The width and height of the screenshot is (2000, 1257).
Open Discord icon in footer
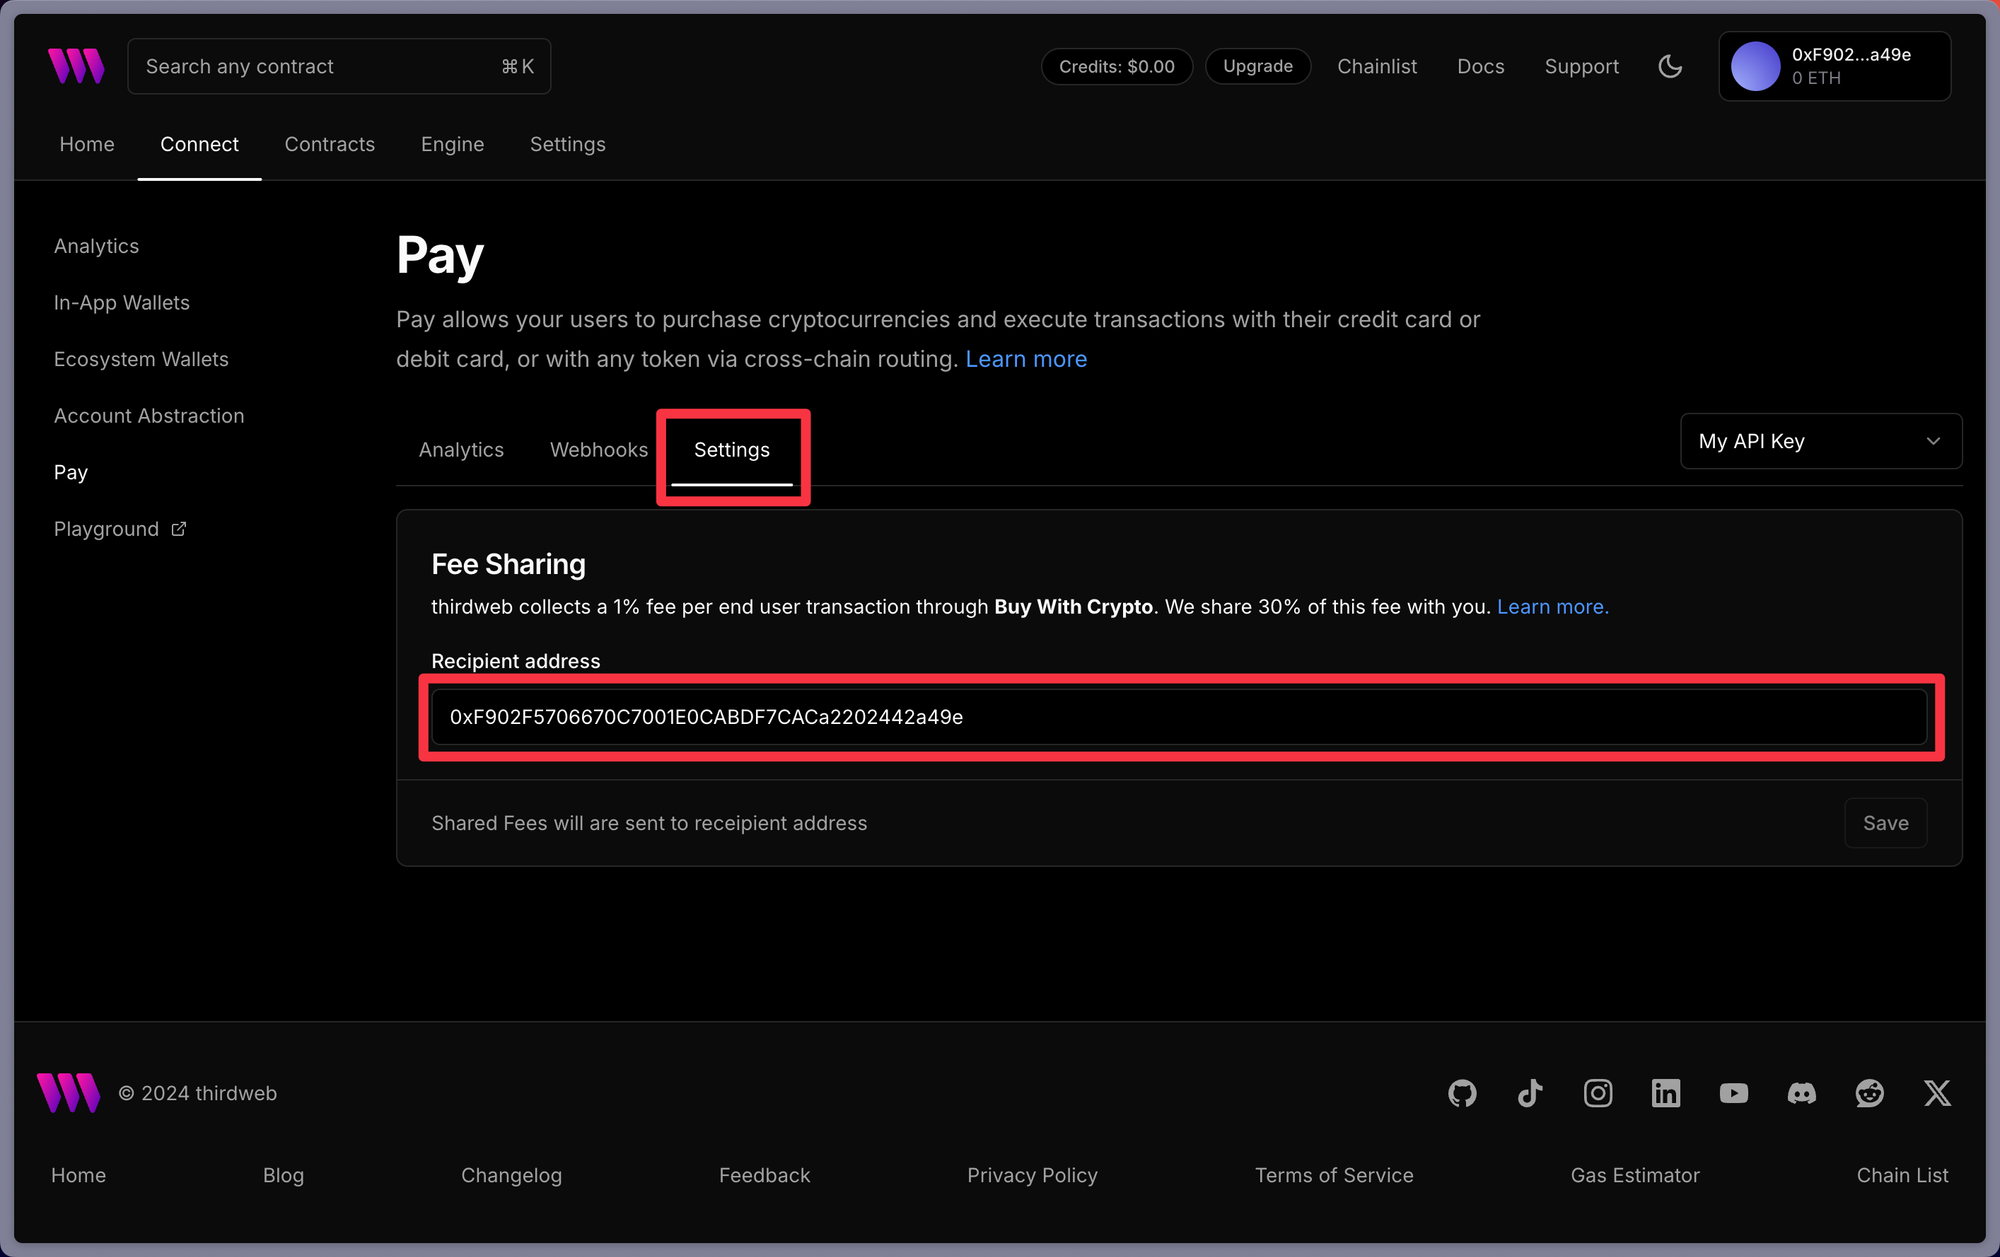1802,1093
